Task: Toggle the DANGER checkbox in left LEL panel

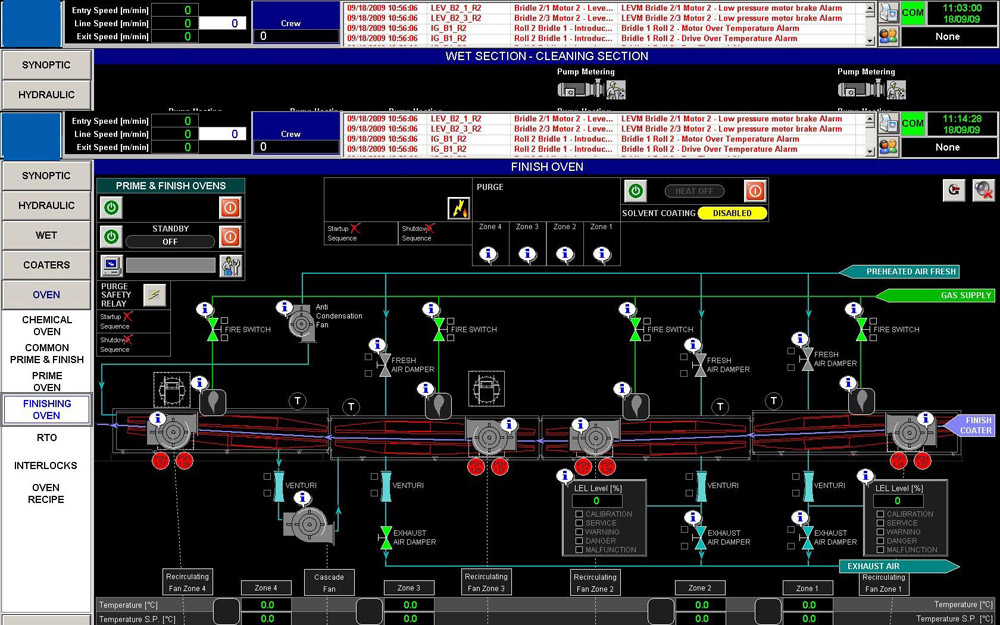Action: point(579,541)
